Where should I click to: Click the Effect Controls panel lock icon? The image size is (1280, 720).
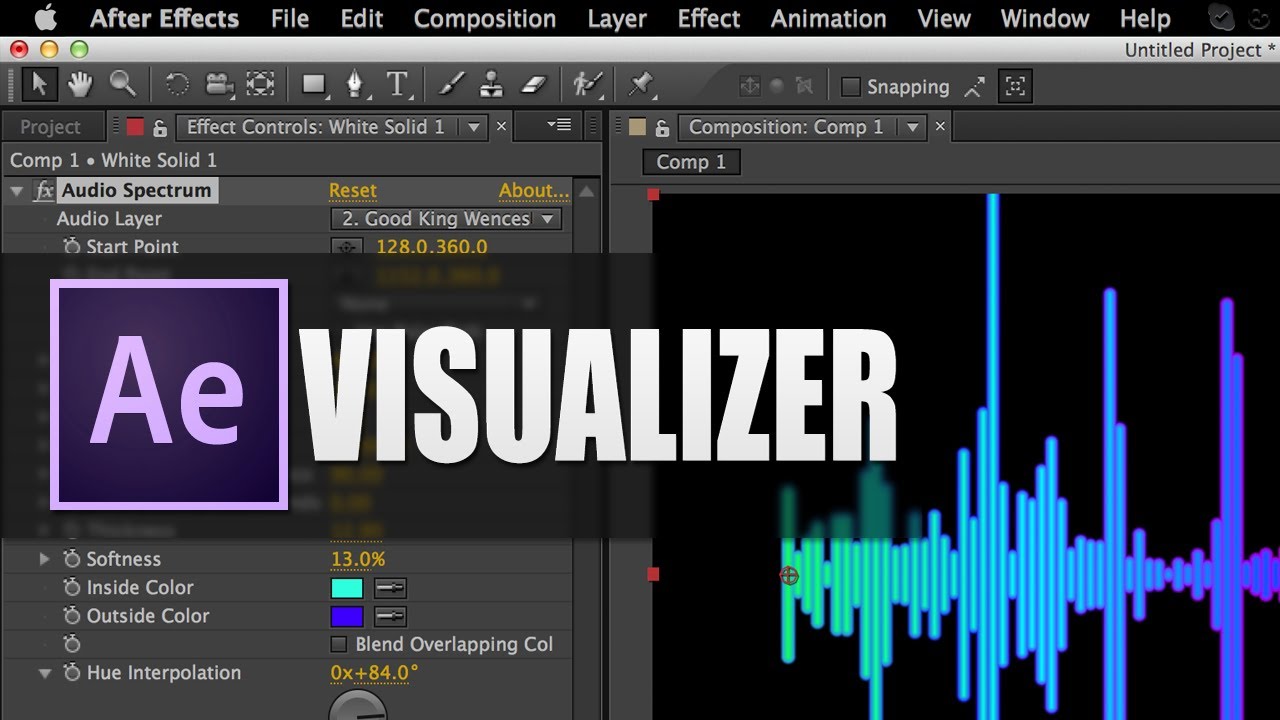160,127
